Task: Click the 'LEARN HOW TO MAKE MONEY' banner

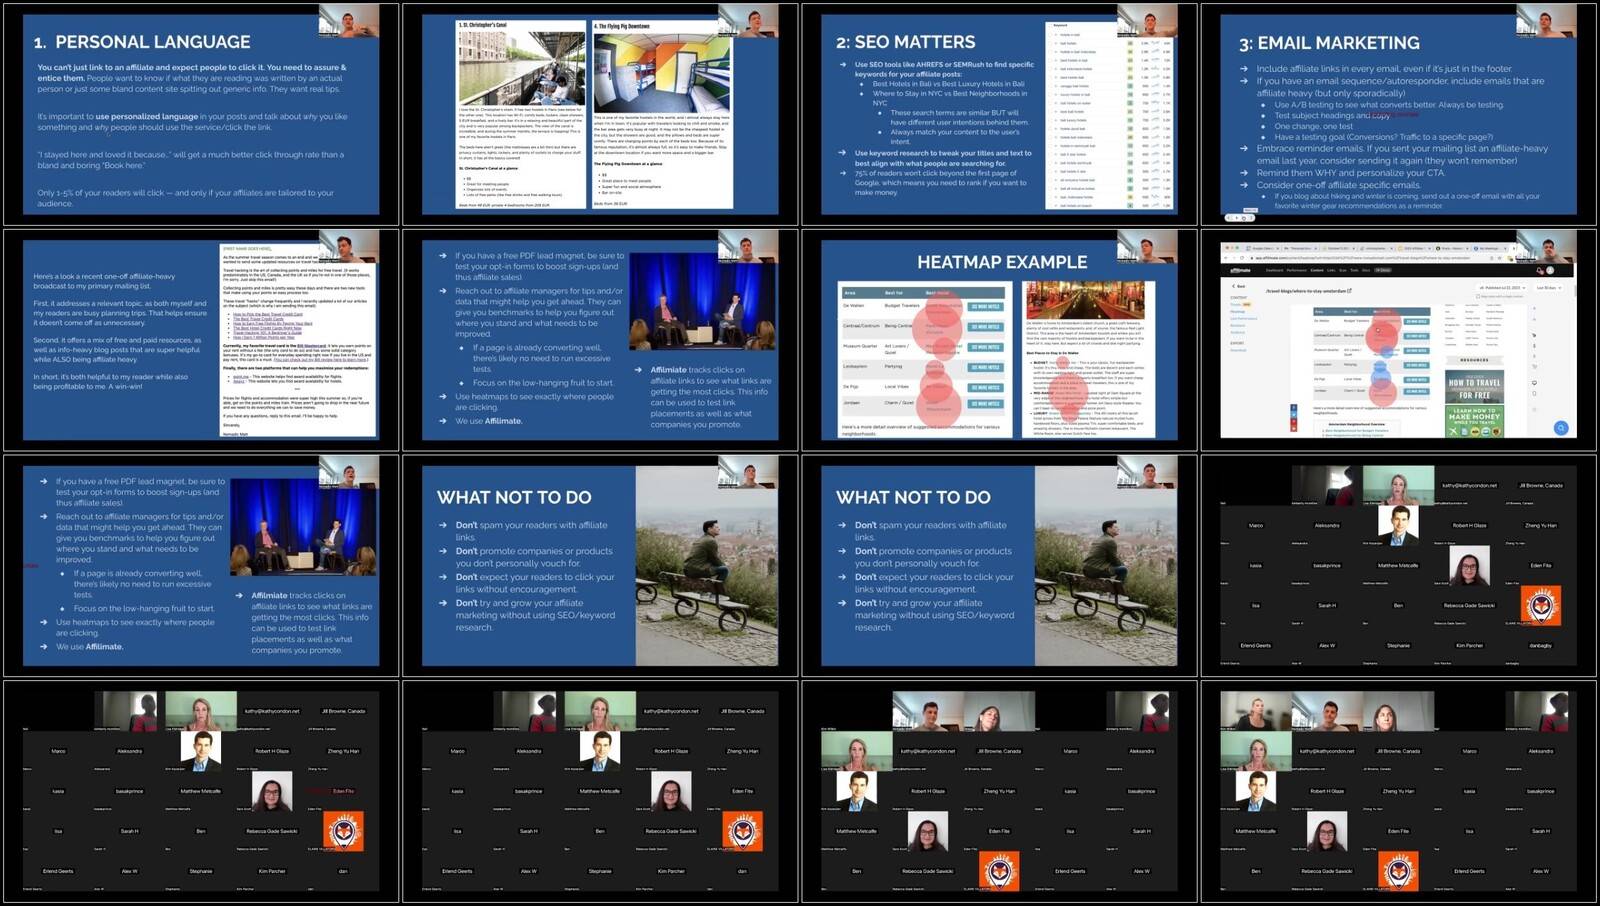Action: tap(1475, 421)
